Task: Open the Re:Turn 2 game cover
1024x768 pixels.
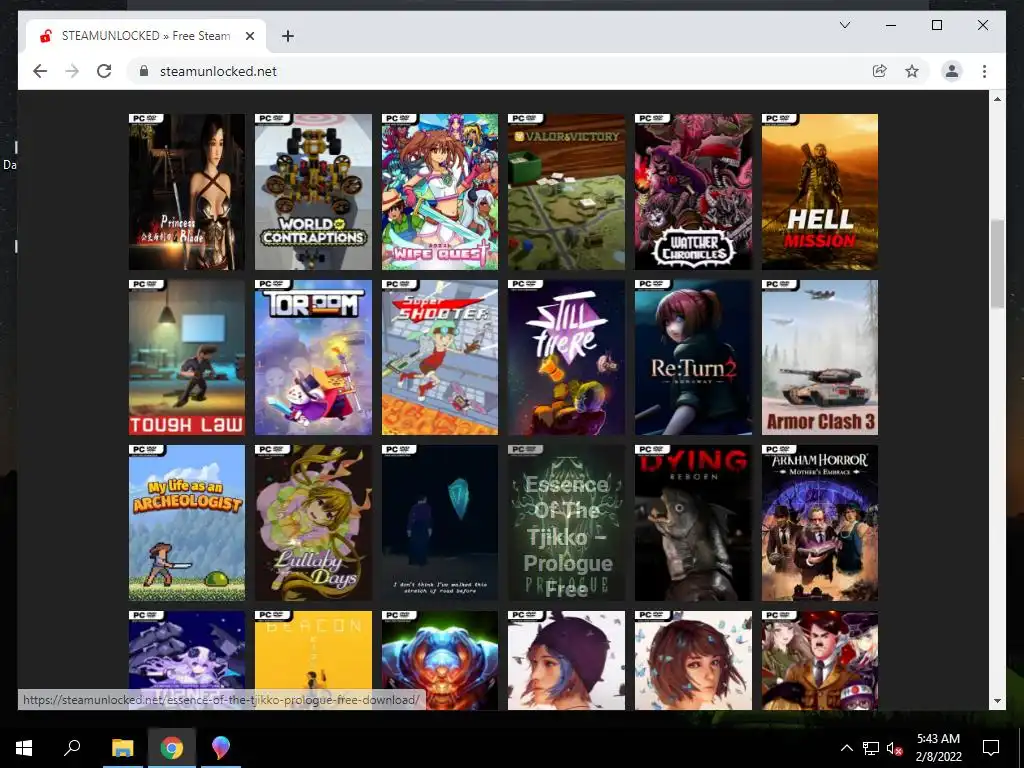Action: click(x=693, y=357)
